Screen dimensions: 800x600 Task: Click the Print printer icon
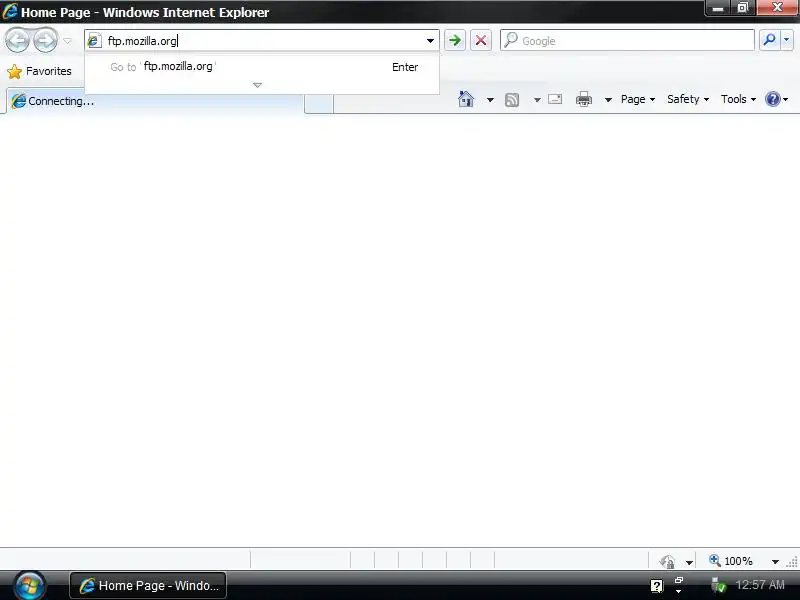584,99
